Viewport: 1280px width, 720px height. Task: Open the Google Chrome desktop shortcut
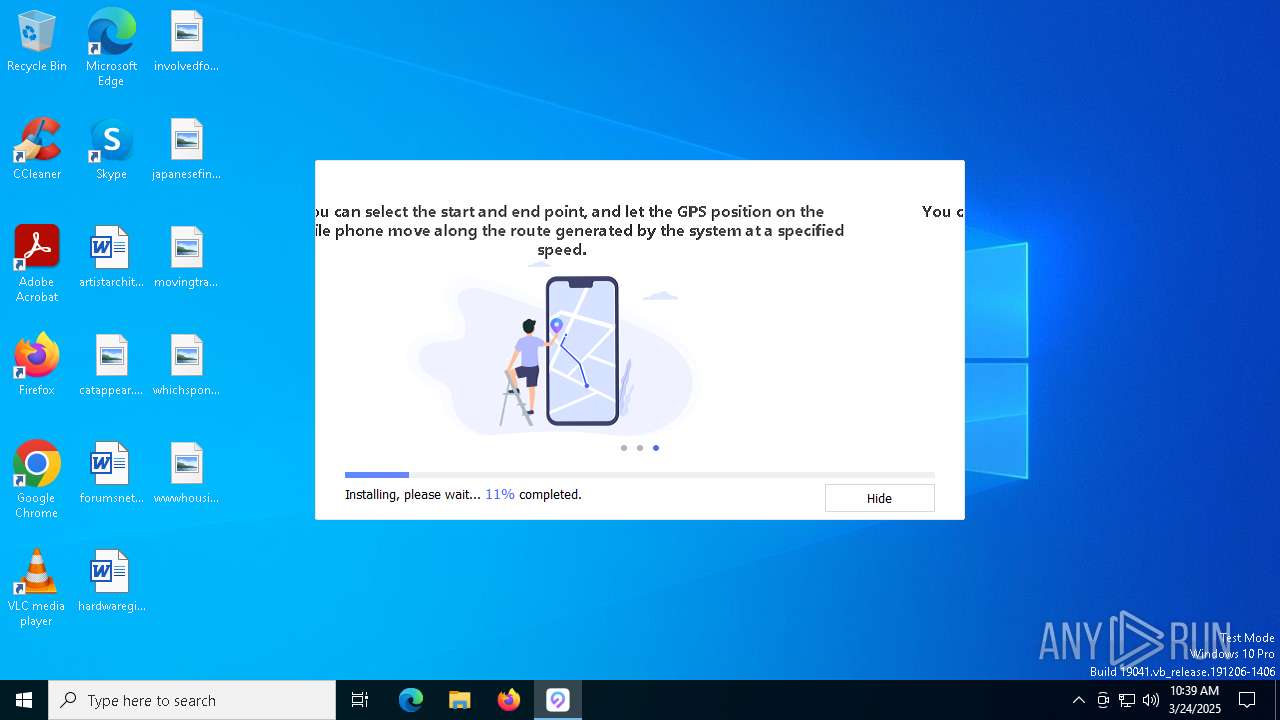(37, 480)
